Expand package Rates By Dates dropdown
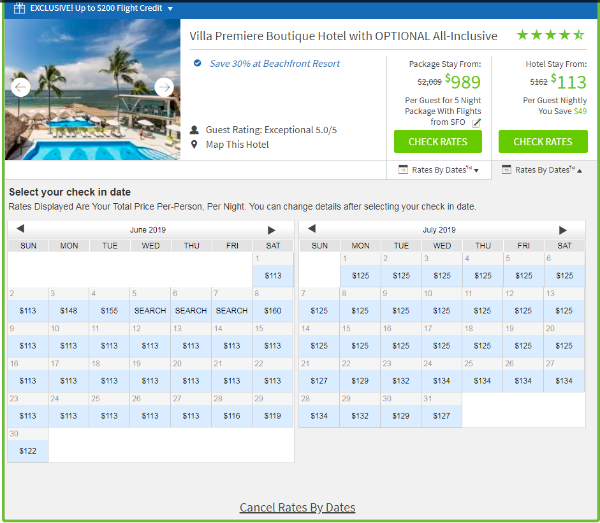The width and height of the screenshot is (600, 523). click(439, 170)
